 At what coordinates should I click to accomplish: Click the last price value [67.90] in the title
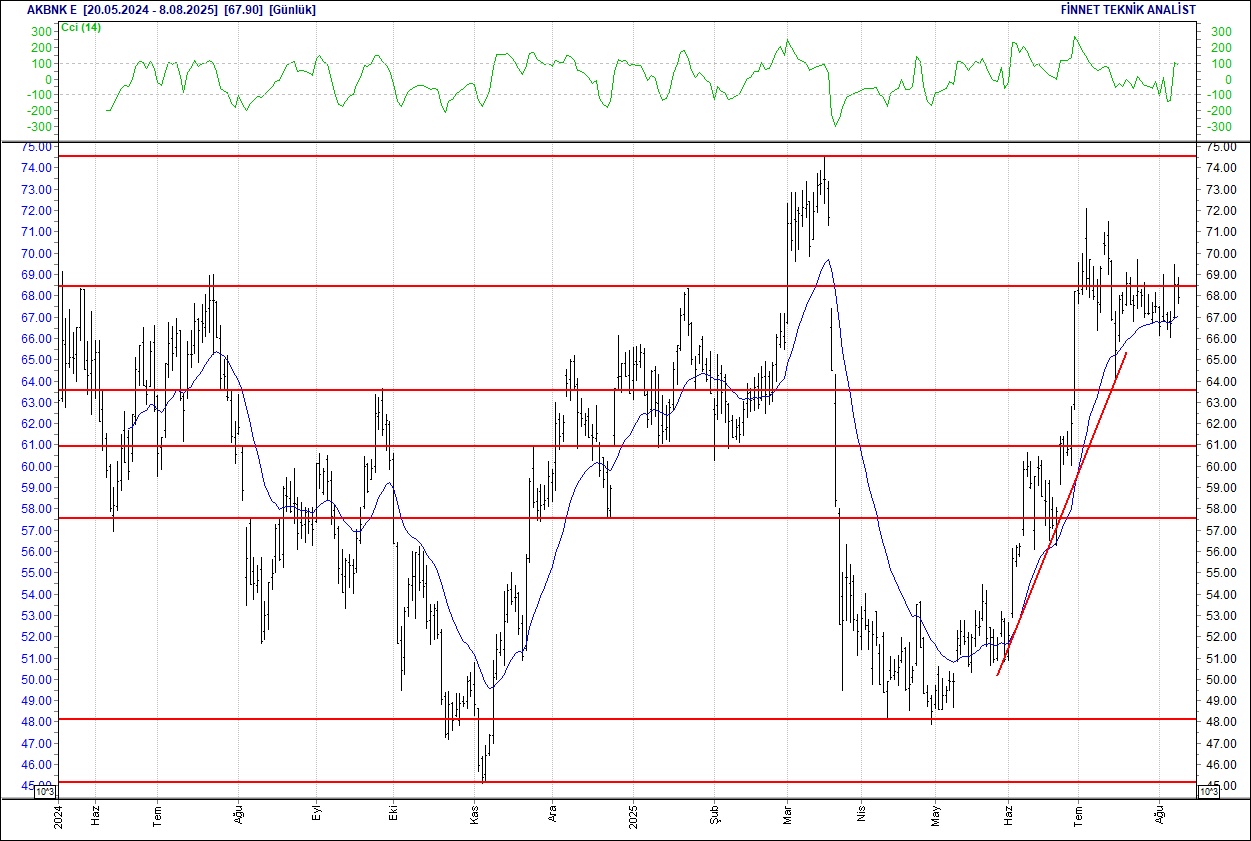point(243,9)
